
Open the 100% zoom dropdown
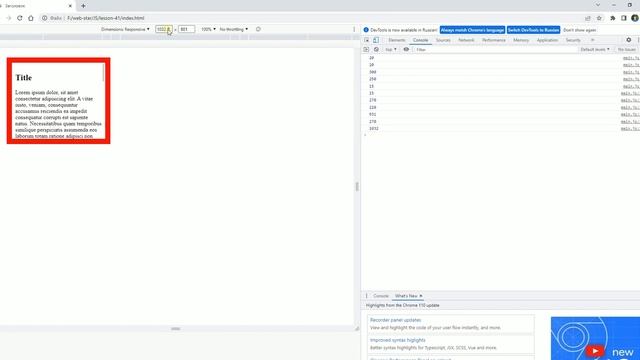[x=209, y=29]
